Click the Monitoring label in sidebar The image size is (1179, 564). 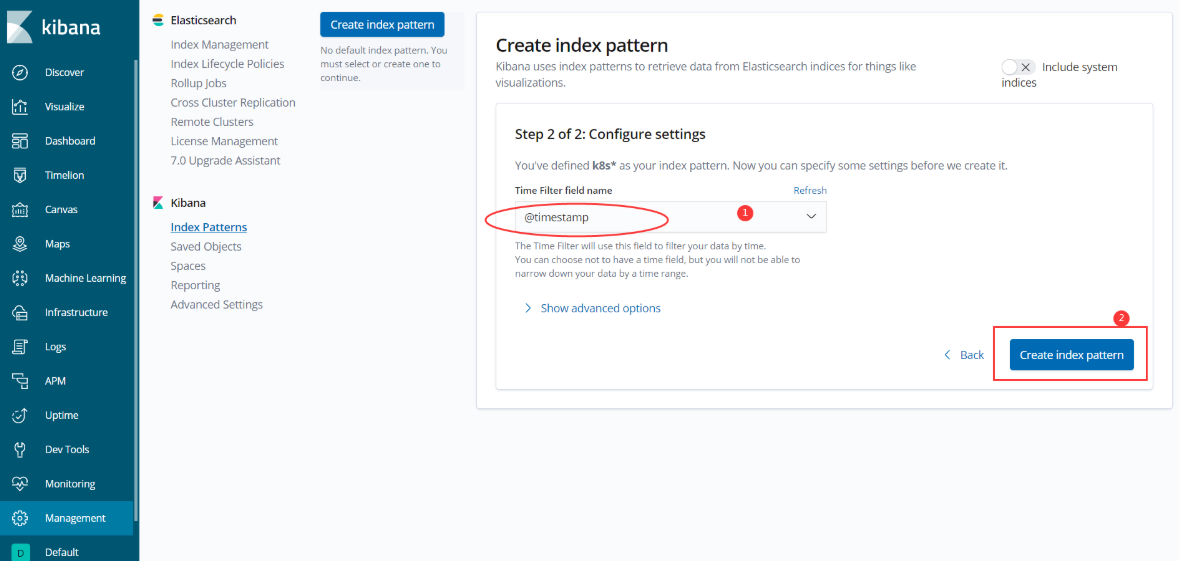click(x=70, y=484)
